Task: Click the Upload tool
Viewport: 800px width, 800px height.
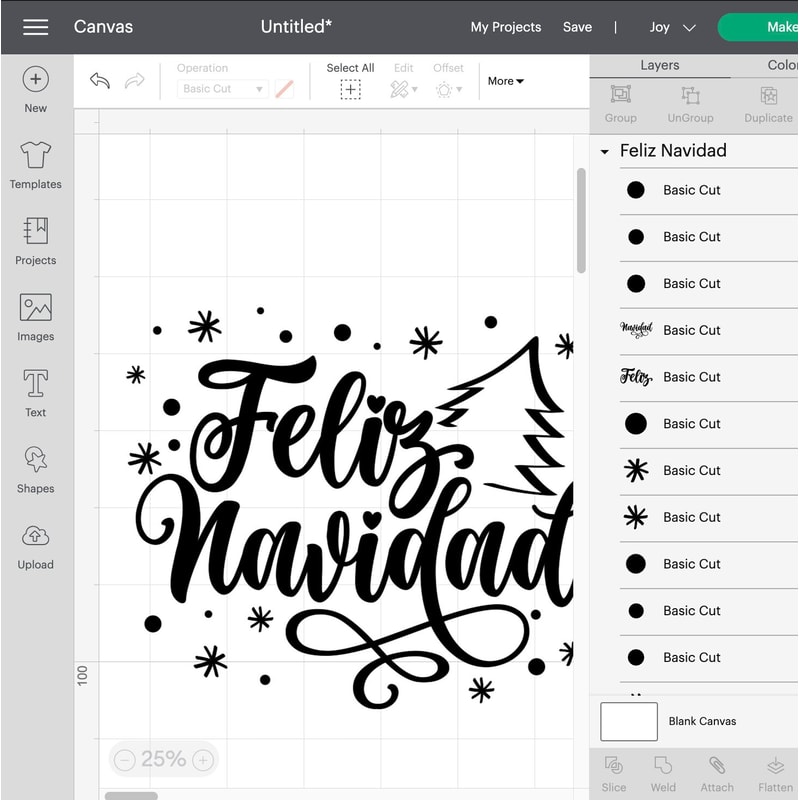Action: pyautogui.click(x=35, y=545)
